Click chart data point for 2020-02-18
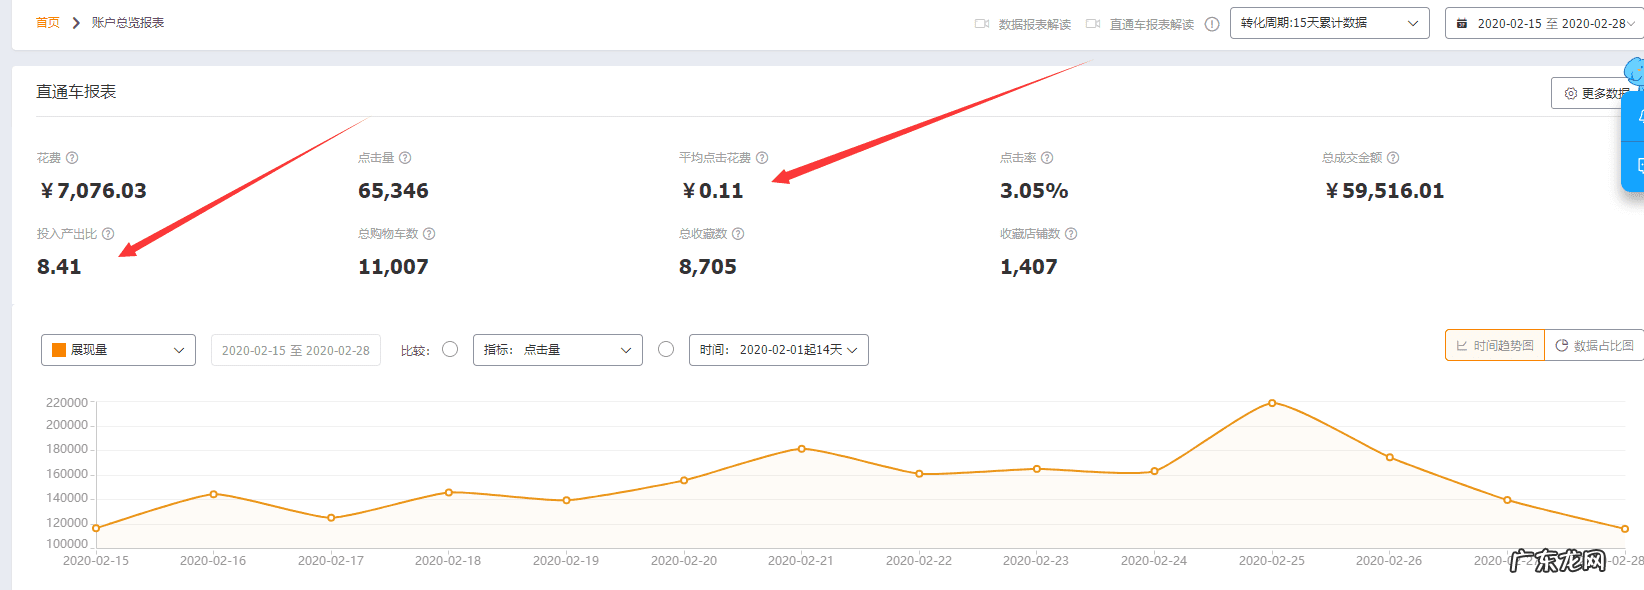Image resolution: width=1644 pixels, height=590 pixels. point(449,492)
